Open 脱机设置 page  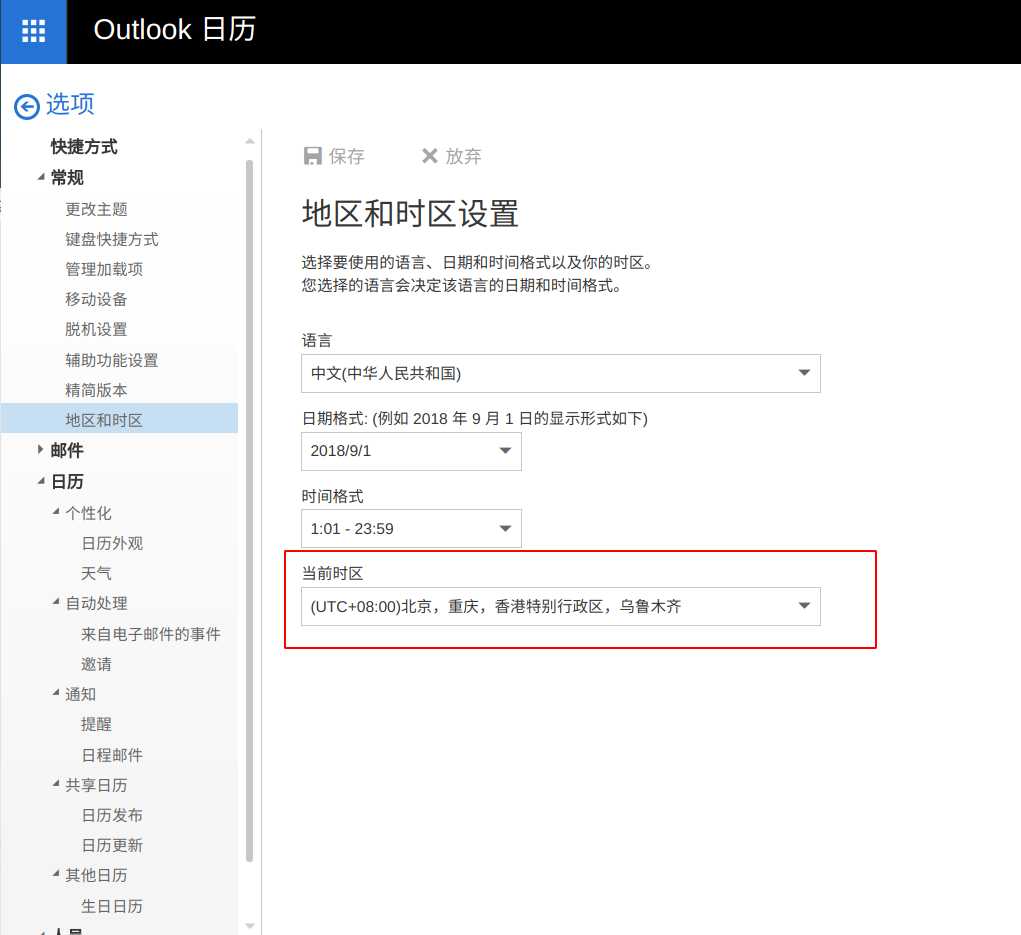[96, 329]
